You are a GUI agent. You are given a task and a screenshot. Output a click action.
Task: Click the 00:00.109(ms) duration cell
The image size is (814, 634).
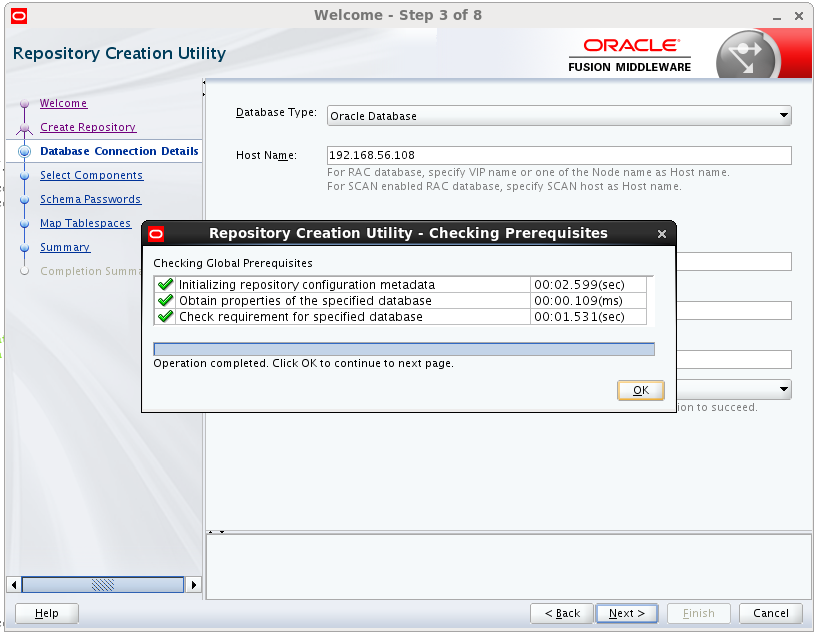pos(589,301)
